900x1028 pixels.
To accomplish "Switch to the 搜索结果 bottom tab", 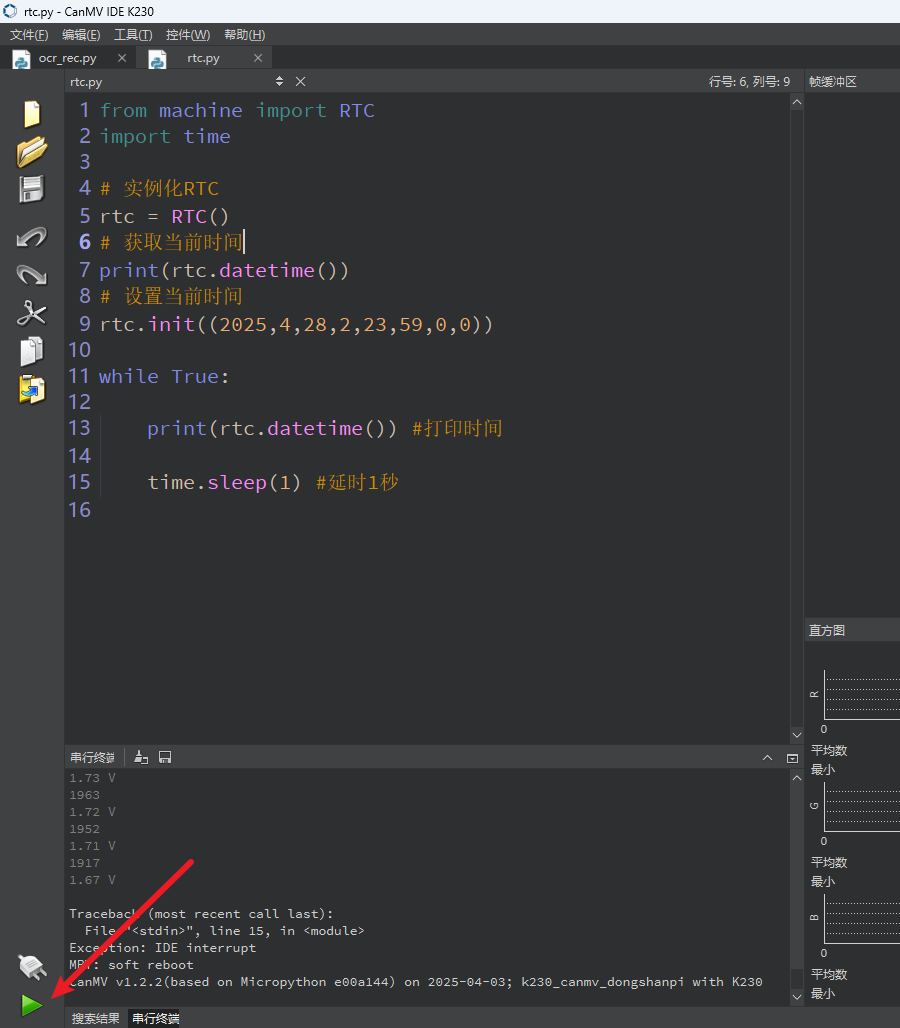I will (96, 1018).
